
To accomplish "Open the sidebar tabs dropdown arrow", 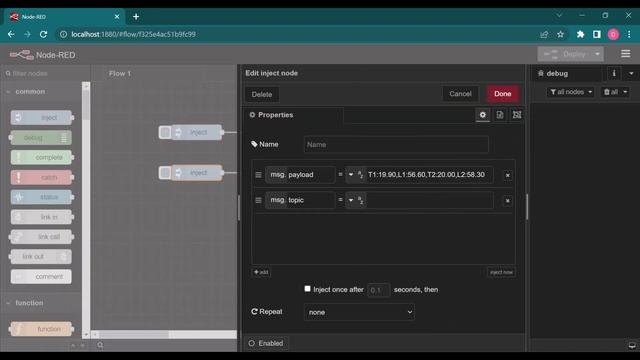I will pyautogui.click(x=631, y=73).
